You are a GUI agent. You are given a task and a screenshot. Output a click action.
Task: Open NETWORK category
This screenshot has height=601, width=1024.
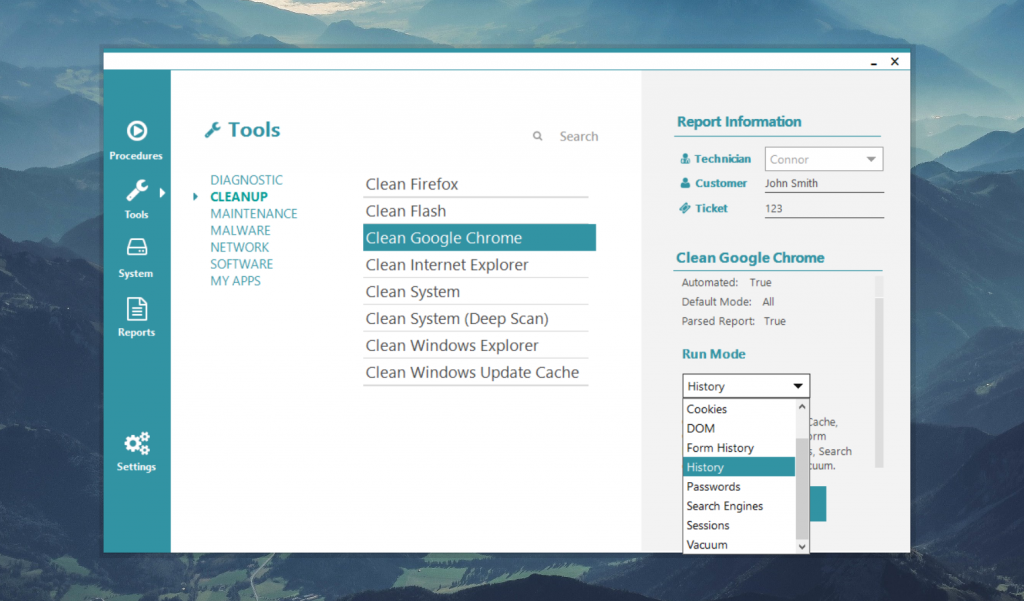click(x=239, y=248)
